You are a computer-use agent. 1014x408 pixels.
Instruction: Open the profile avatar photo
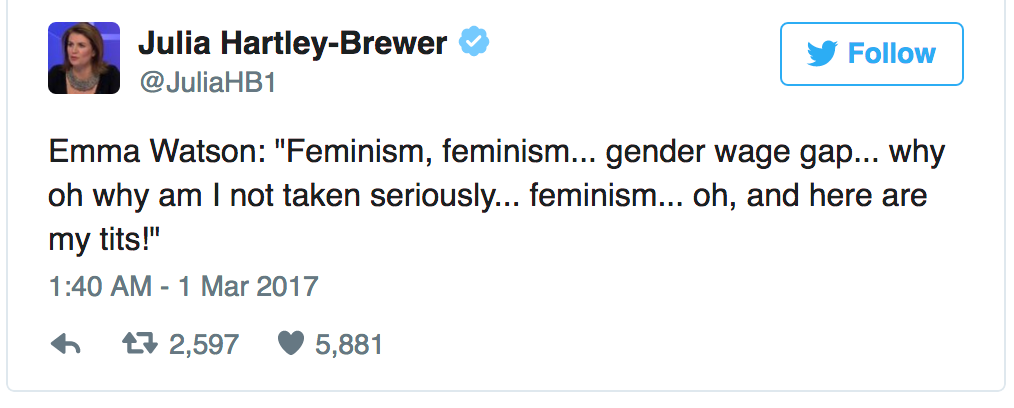tap(84, 57)
